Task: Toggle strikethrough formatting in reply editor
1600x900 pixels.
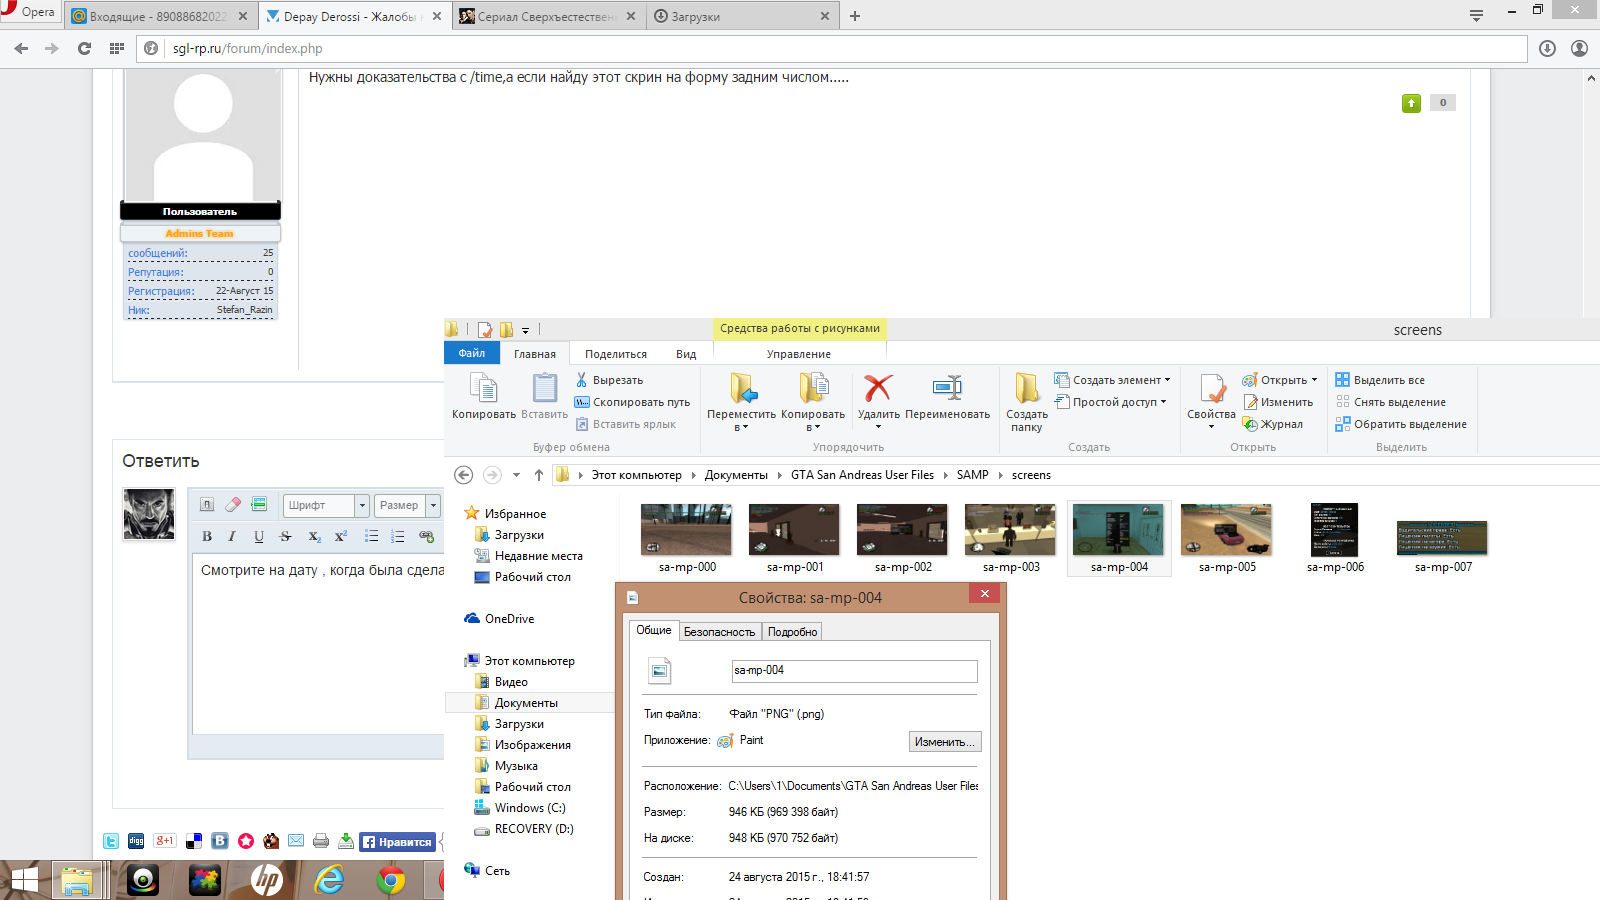Action: click(x=285, y=537)
